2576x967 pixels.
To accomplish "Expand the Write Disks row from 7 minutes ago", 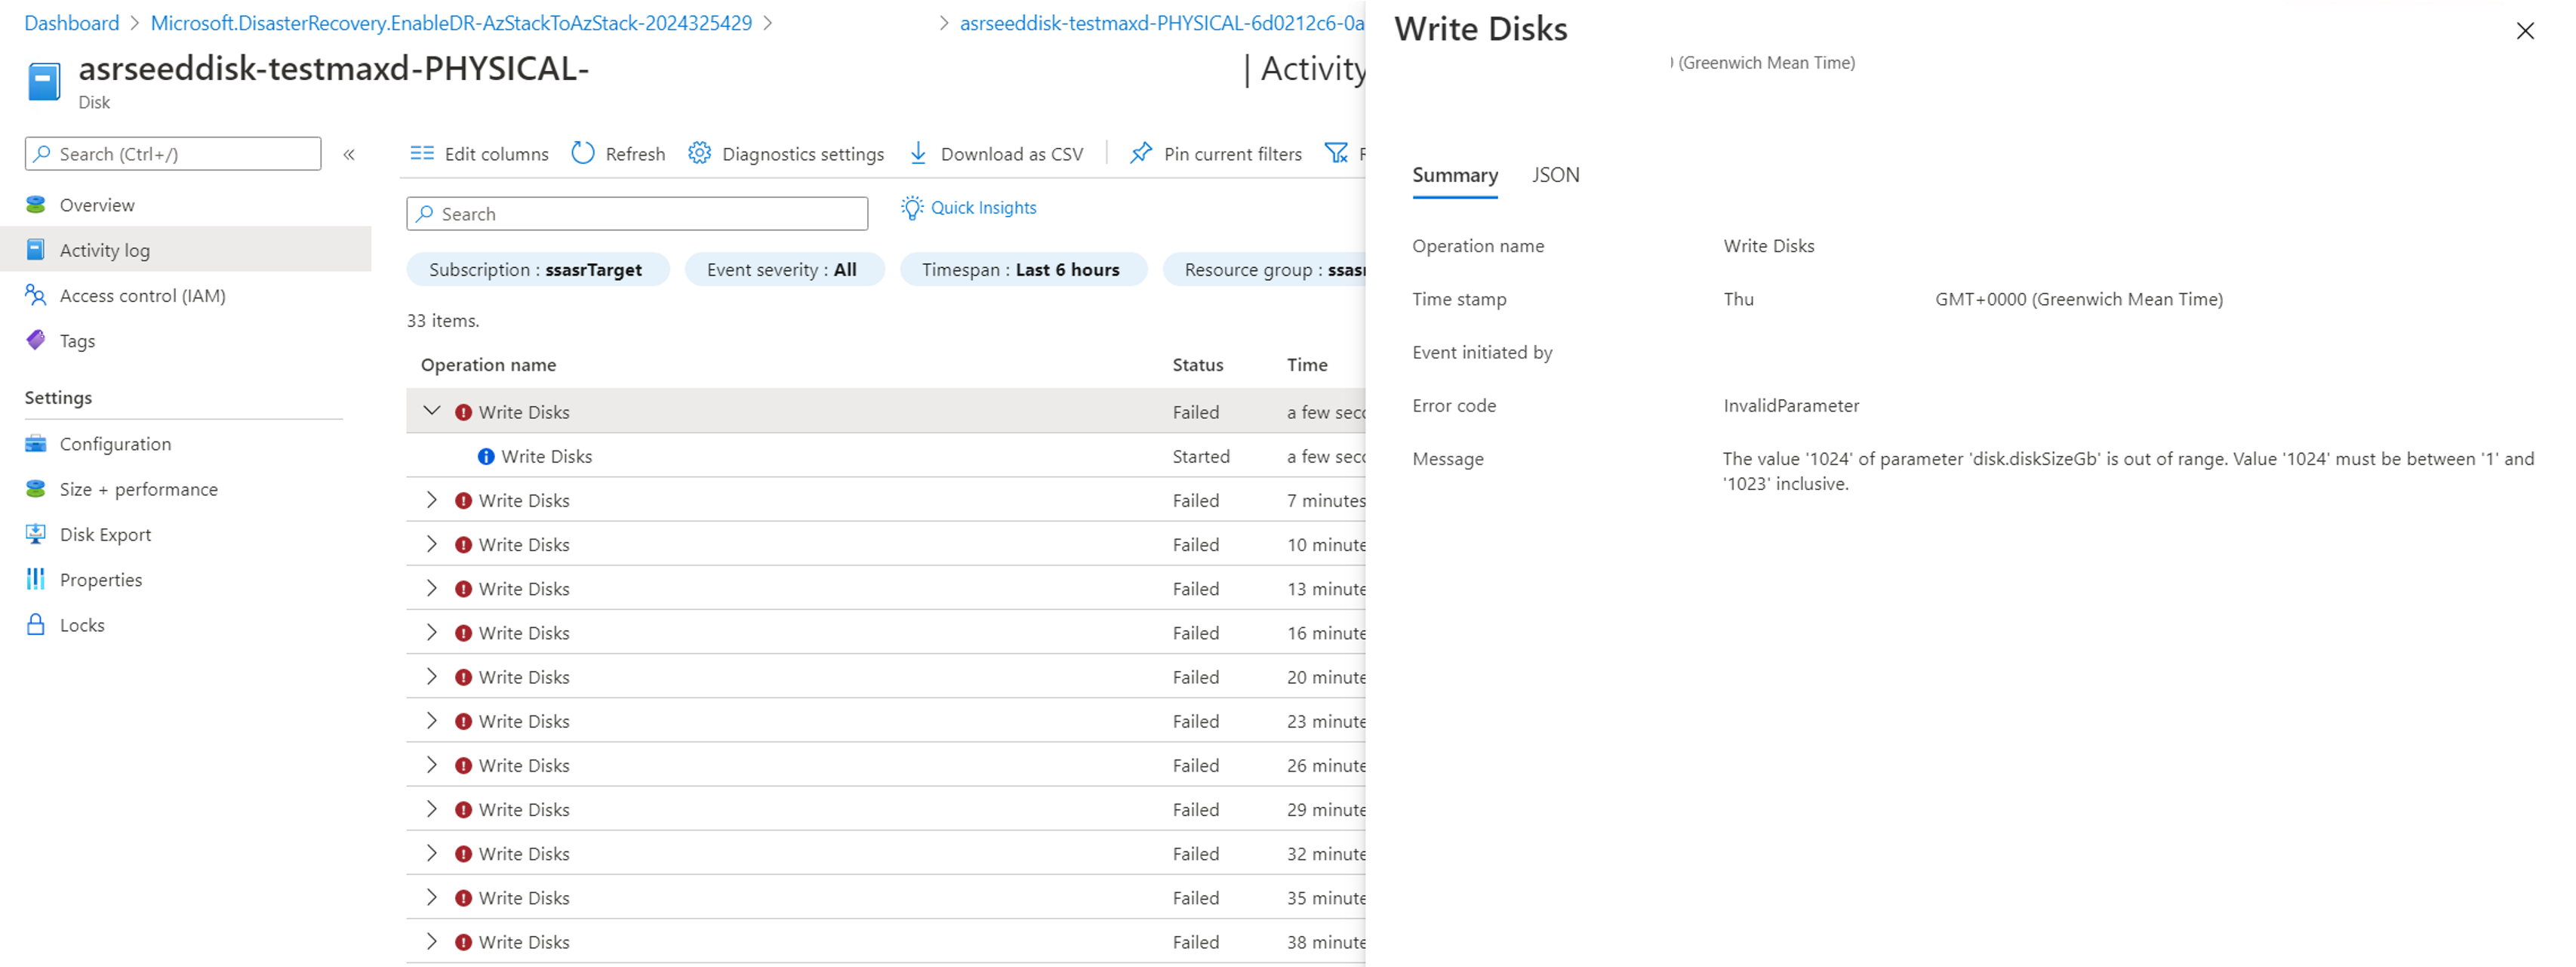I will pos(432,500).
